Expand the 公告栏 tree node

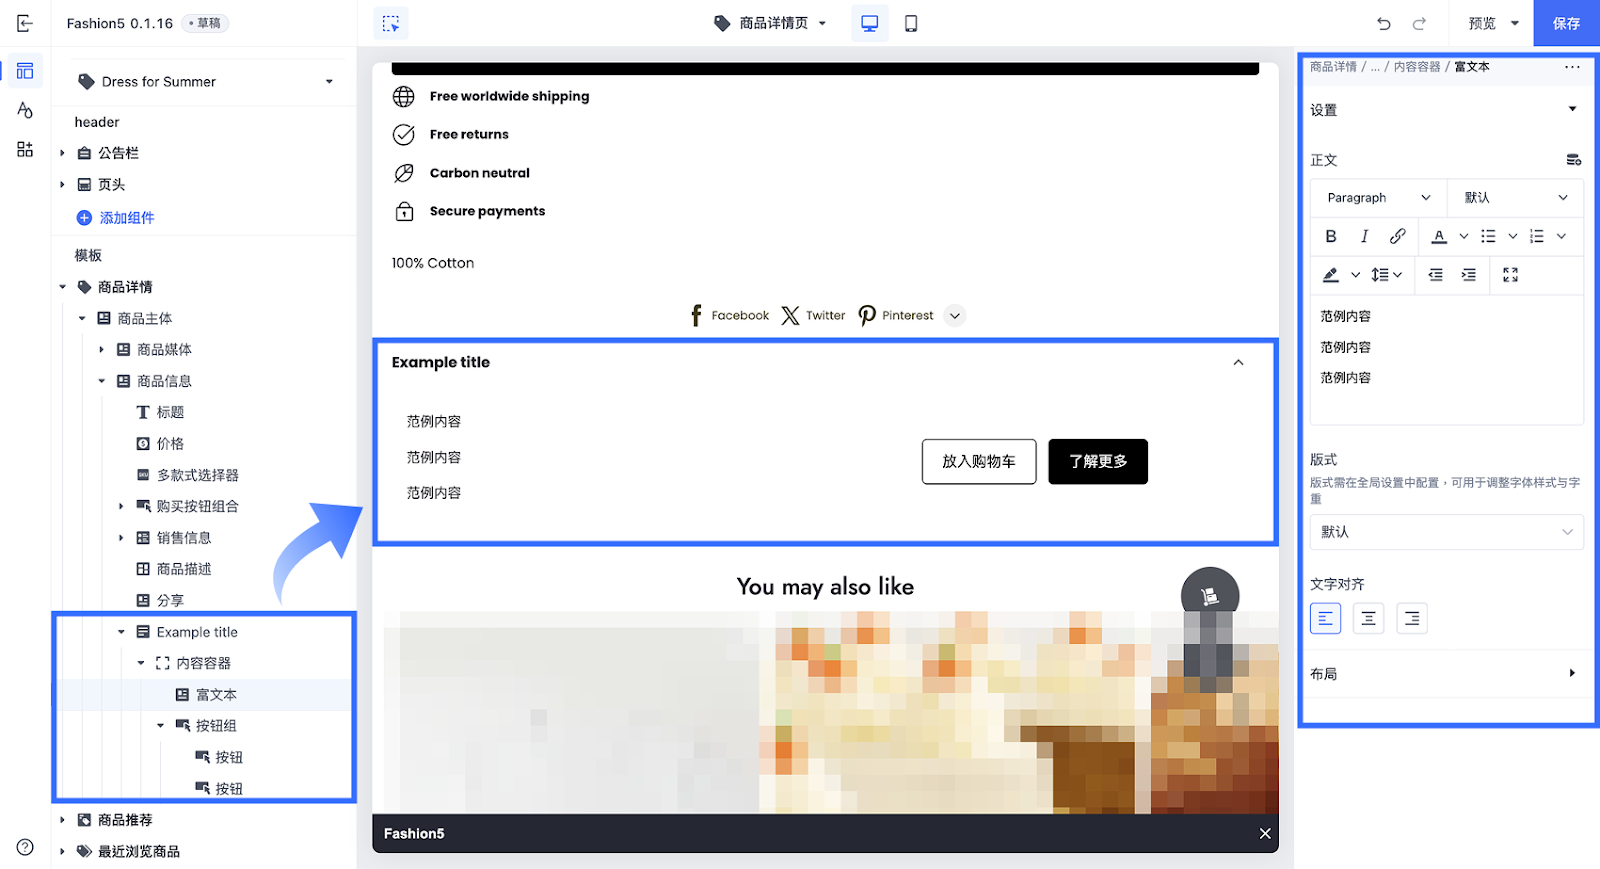click(x=62, y=153)
